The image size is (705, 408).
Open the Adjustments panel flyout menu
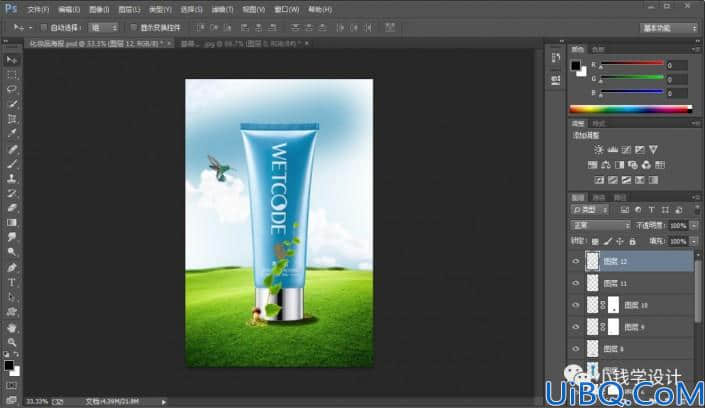coord(696,123)
